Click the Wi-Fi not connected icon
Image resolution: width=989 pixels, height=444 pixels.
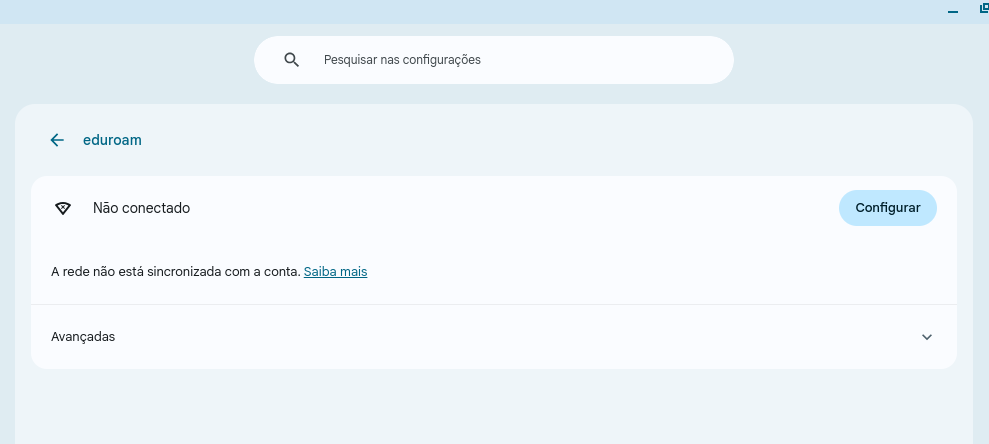coord(62,208)
